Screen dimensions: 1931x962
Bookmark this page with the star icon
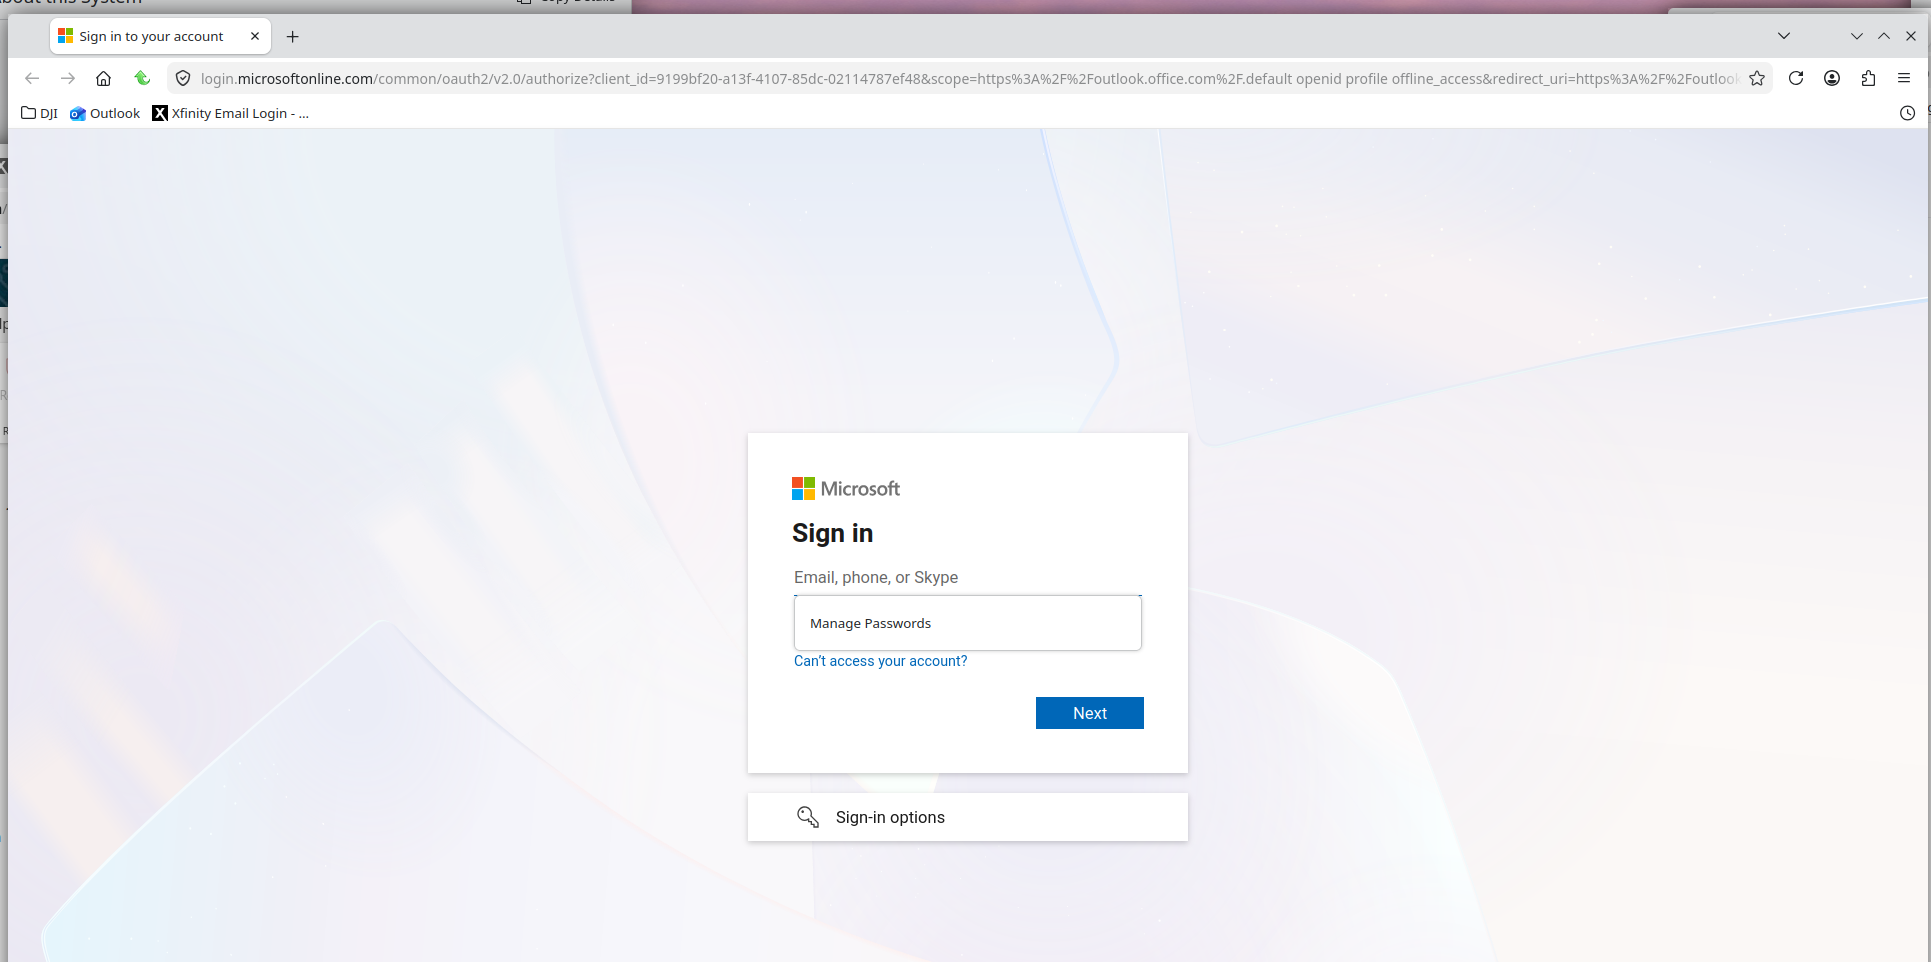tap(1757, 78)
